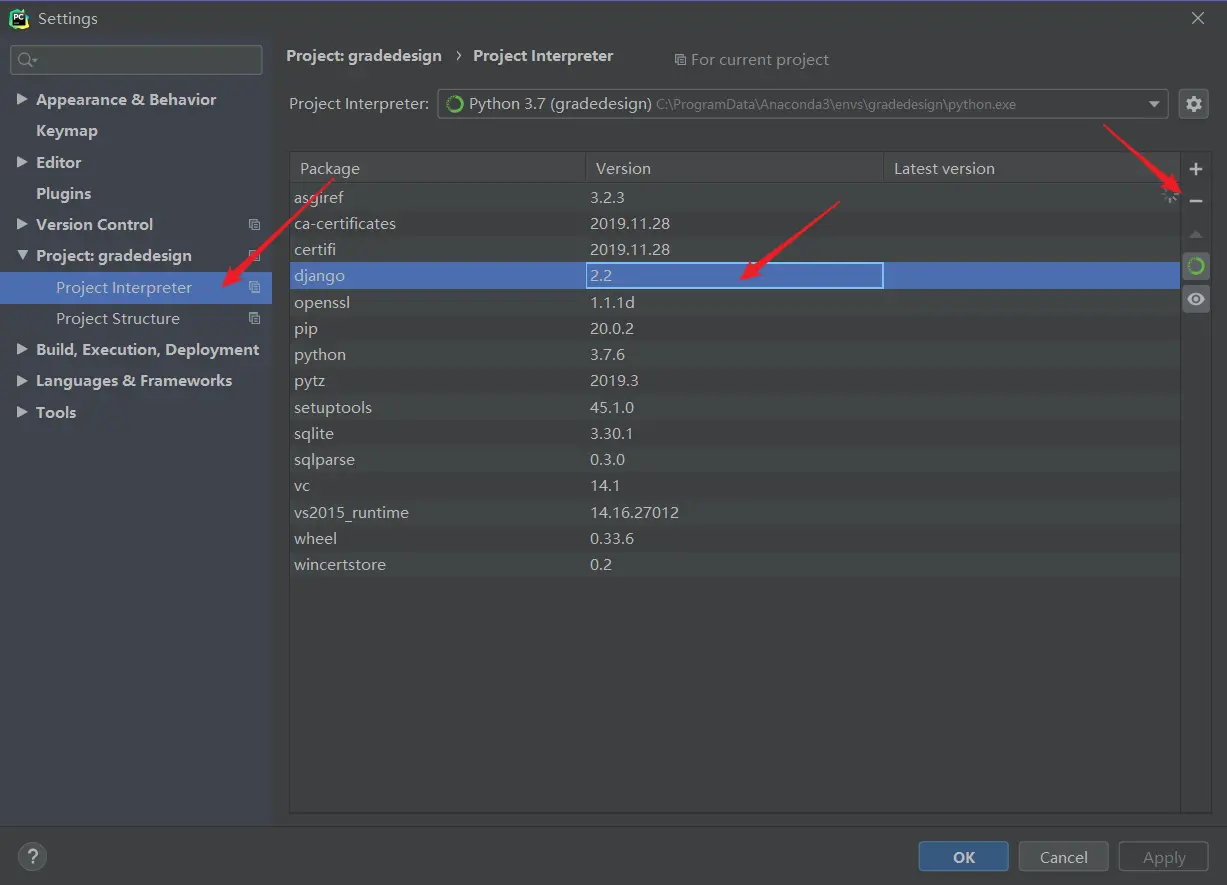
Task: Select the python package row
Action: (x=735, y=354)
